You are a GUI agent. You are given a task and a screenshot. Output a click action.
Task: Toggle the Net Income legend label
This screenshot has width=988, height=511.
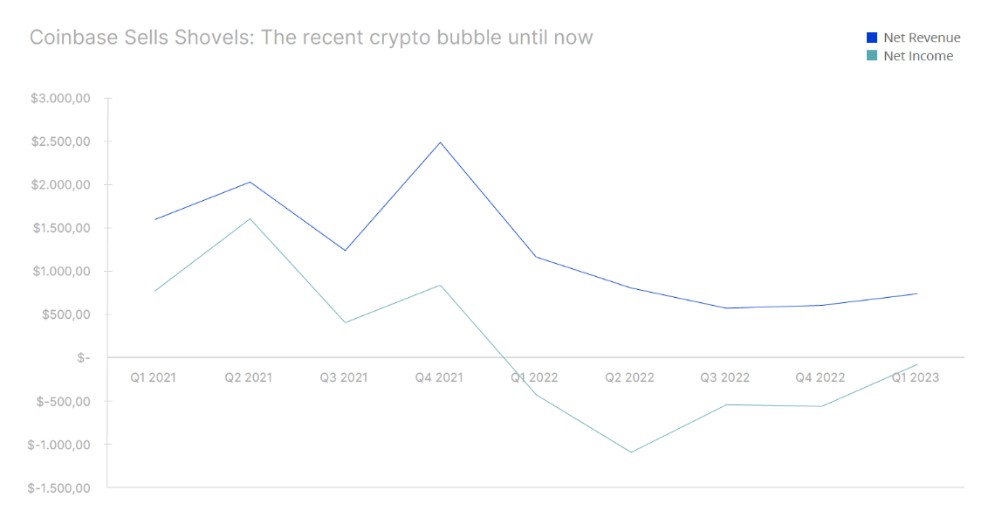tap(918, 55)
